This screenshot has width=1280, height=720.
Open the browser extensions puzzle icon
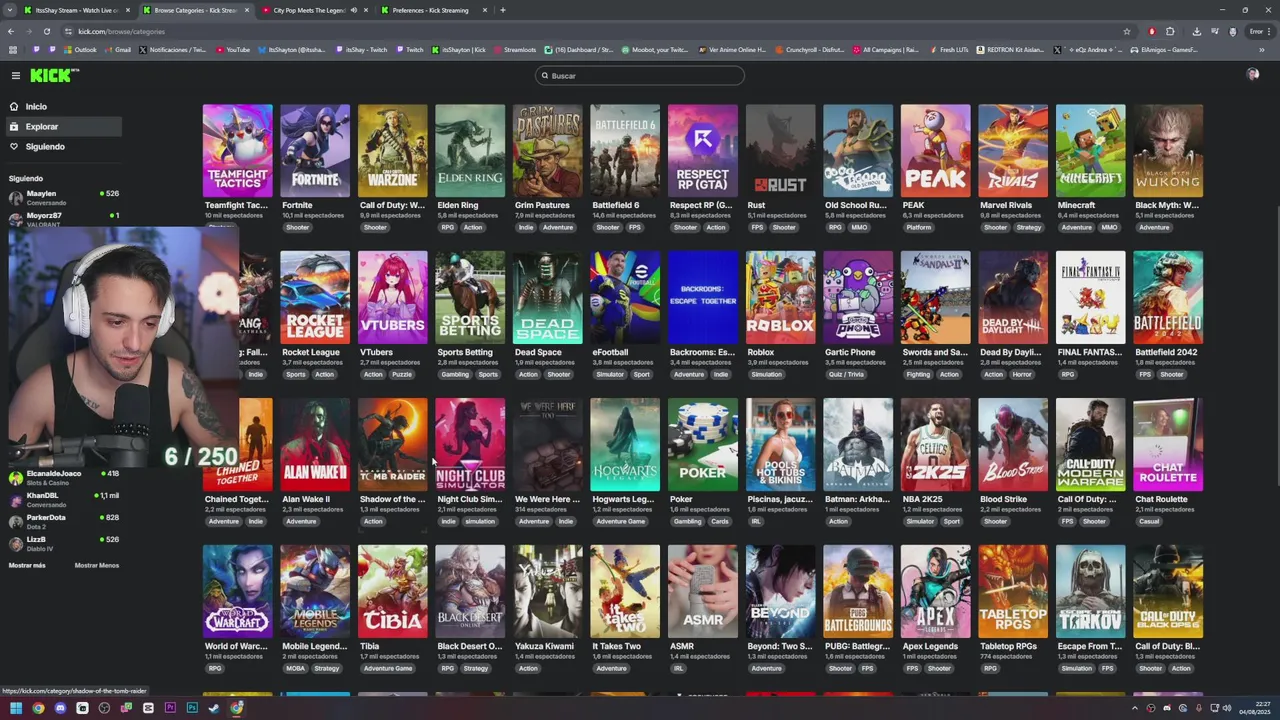(x=1170, y=31)
